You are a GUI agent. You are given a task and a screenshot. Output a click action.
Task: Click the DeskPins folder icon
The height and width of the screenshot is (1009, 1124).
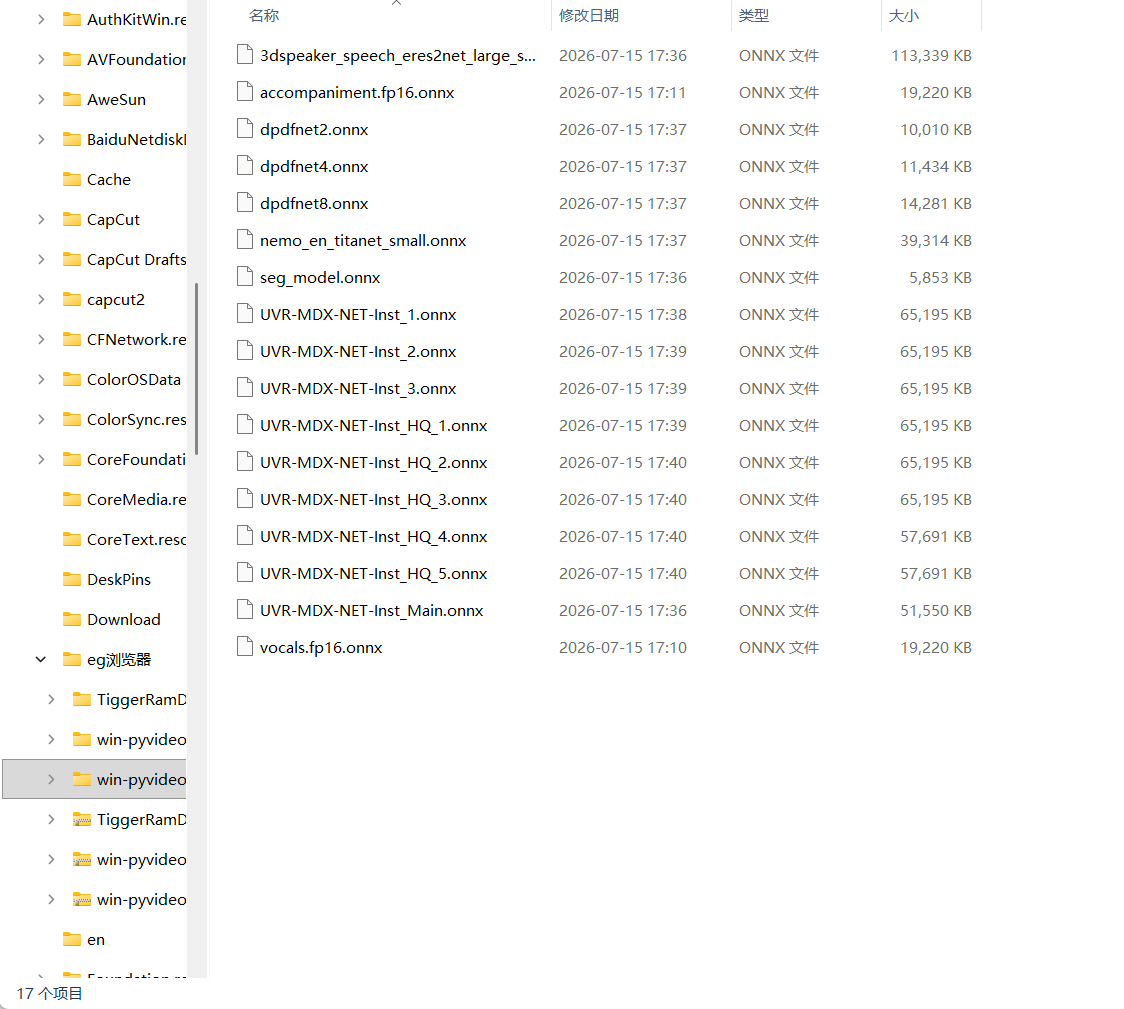point(72,579)
